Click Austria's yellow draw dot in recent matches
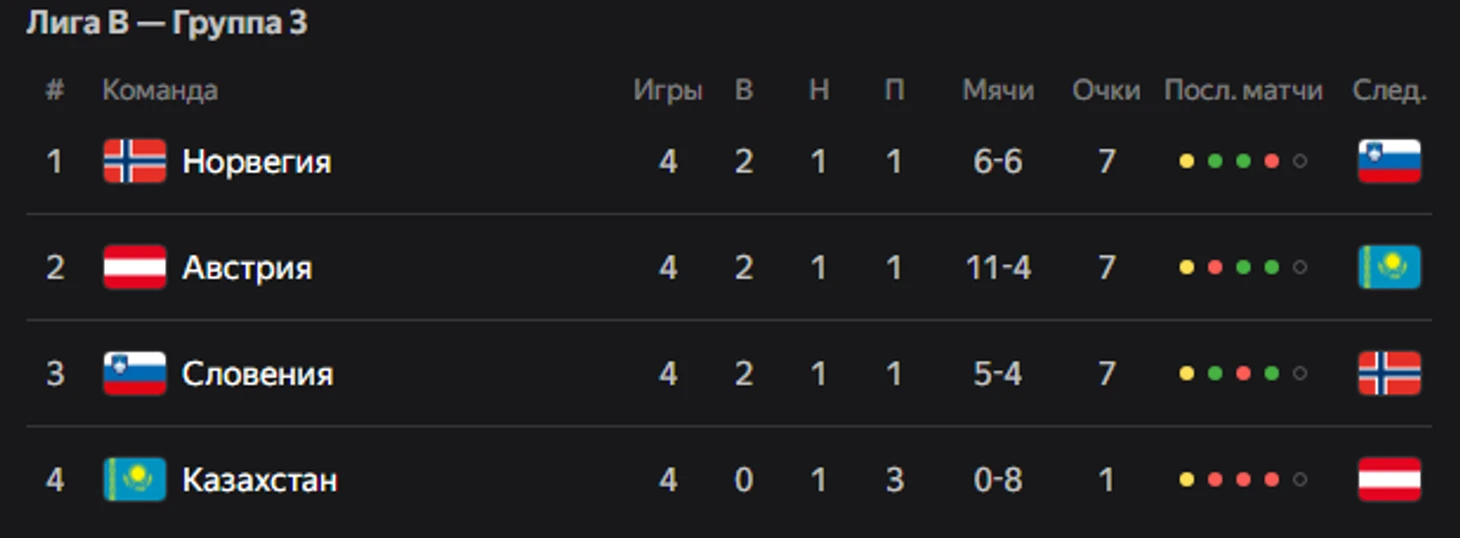This screenshot has width=1460, height=538. point(1186,267)
